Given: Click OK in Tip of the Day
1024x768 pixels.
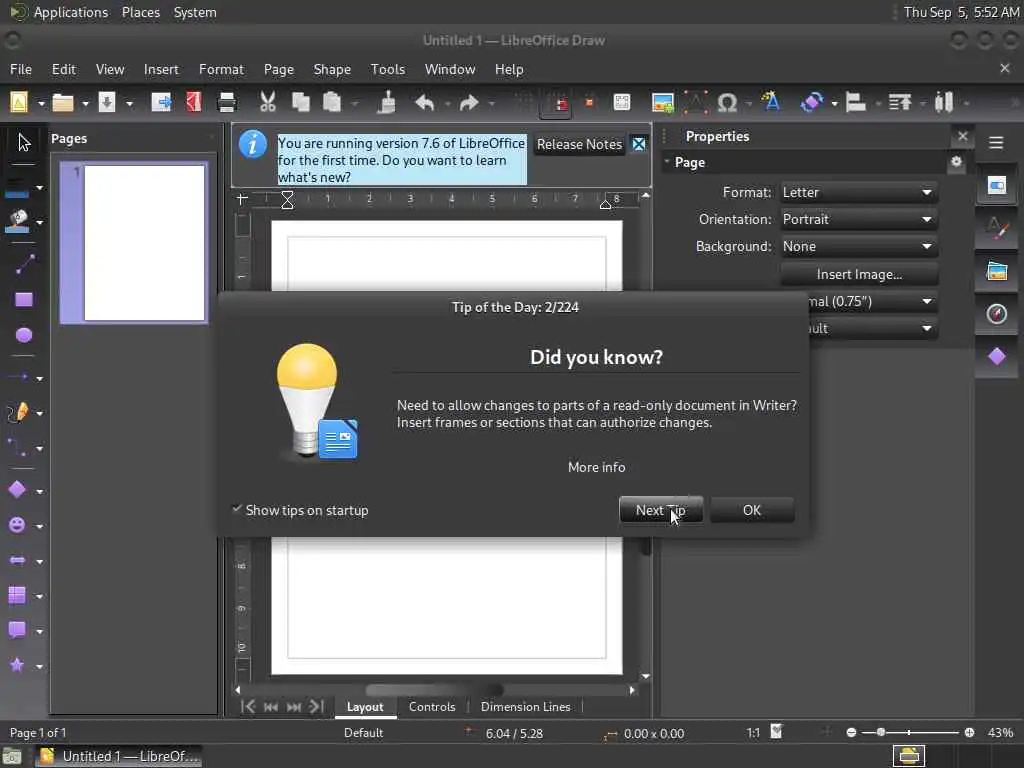Looking at the screenshot, I should point(752,510).
